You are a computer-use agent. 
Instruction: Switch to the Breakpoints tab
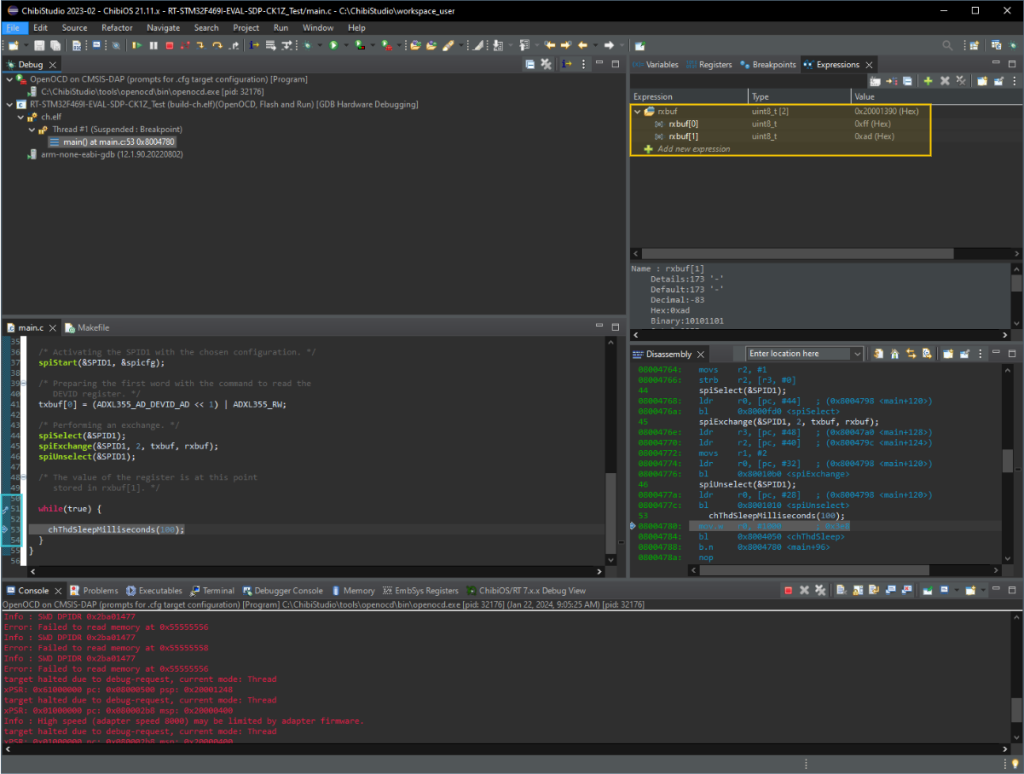[x=768, y=65]
